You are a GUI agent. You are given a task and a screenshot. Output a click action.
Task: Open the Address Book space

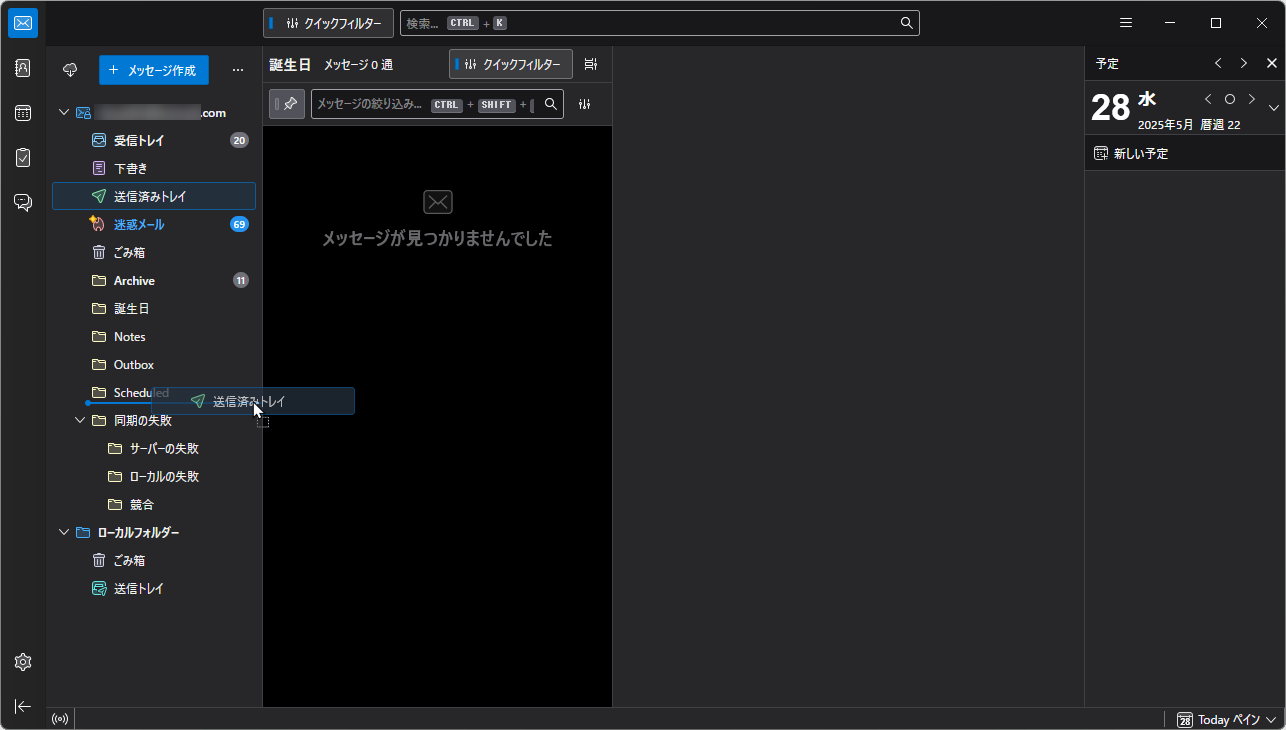(x=22, y=68)
